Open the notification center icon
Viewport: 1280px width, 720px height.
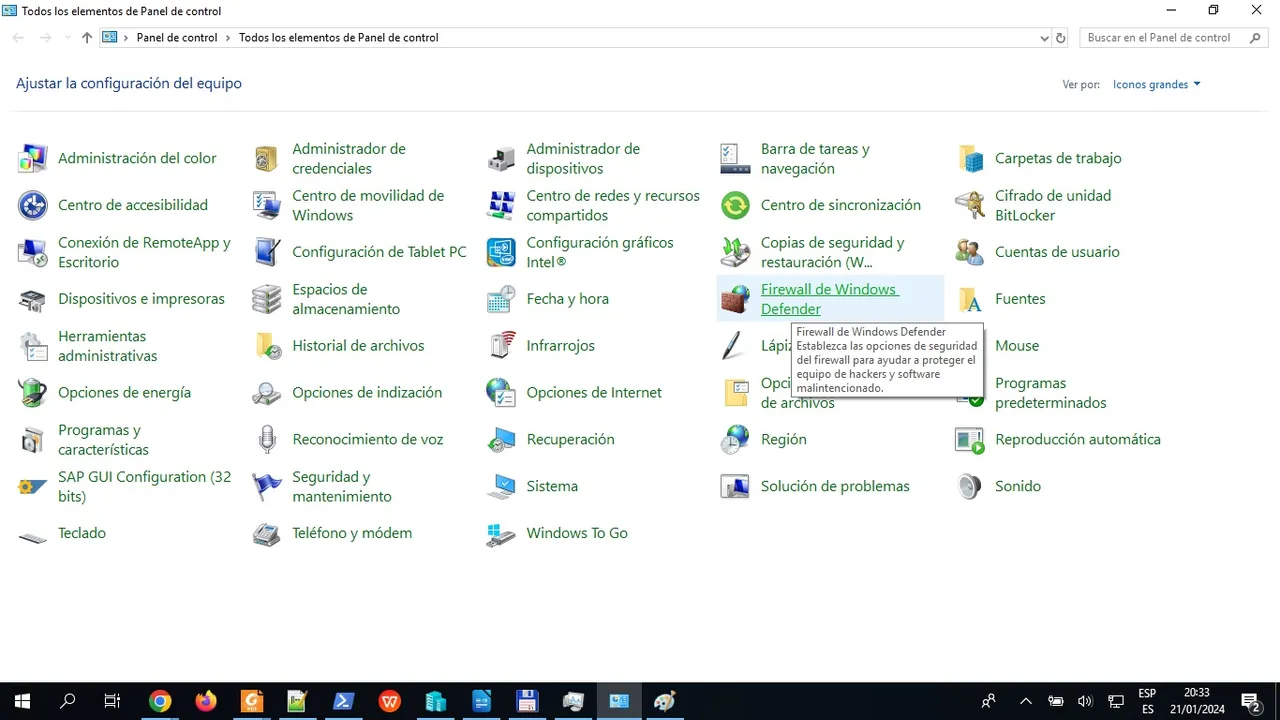click(x=1250, y=701)
